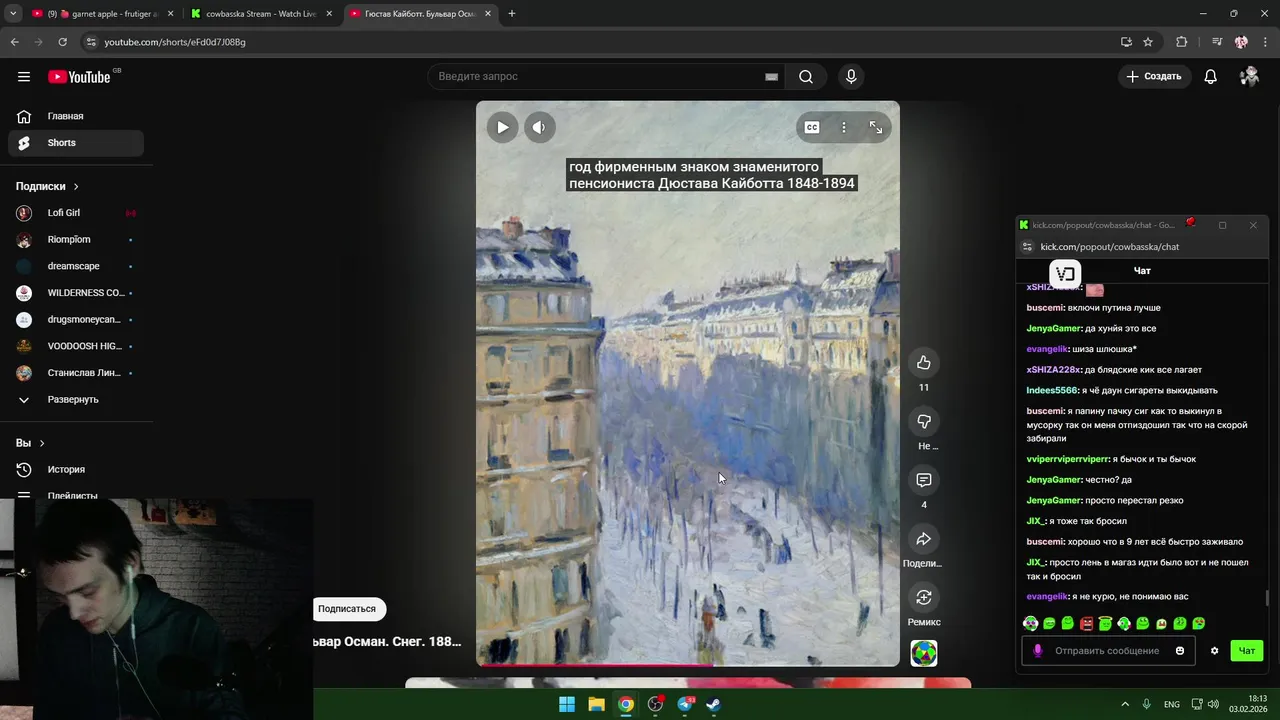1280x720 pixels.
Task: Open the Станислав Лин... channel
Action: [x=76, y=373]
